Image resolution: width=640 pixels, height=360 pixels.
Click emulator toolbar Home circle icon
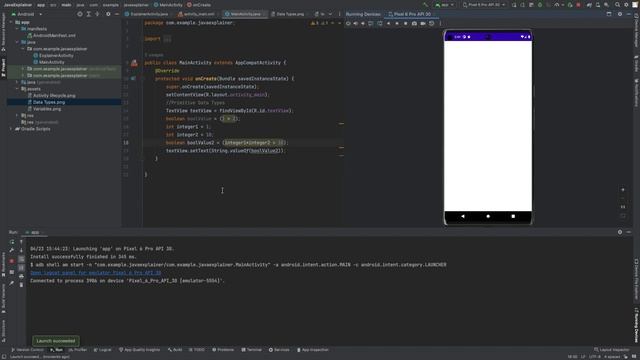tap(397, 24)
